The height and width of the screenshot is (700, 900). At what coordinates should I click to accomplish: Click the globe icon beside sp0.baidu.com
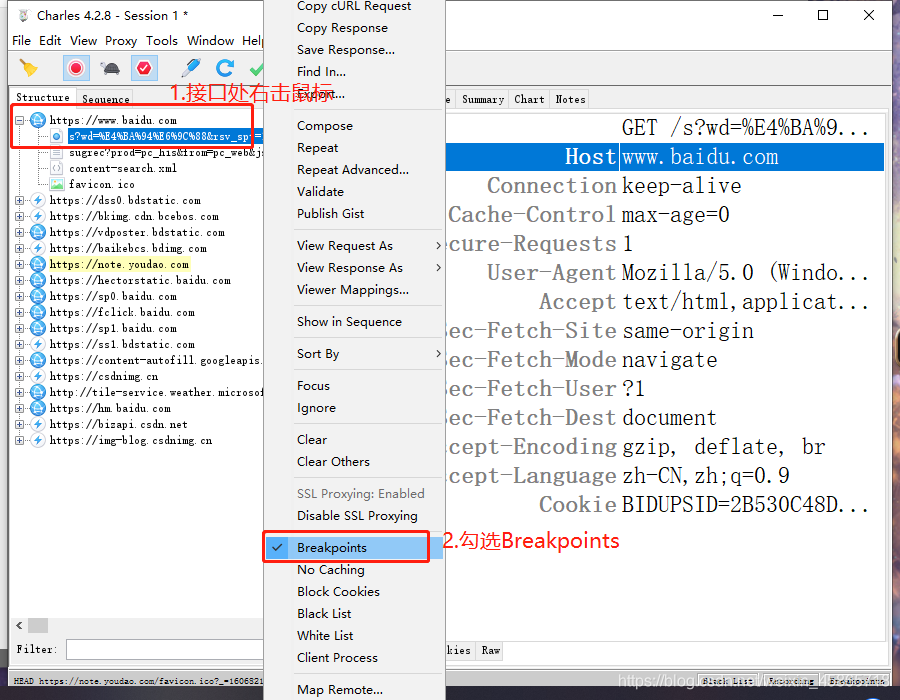click(x=38, y=297)
